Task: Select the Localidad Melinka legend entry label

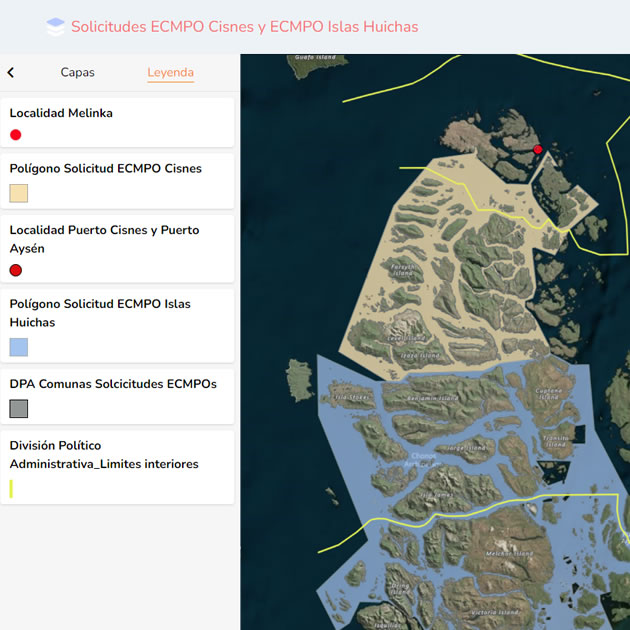Action: 61,113
